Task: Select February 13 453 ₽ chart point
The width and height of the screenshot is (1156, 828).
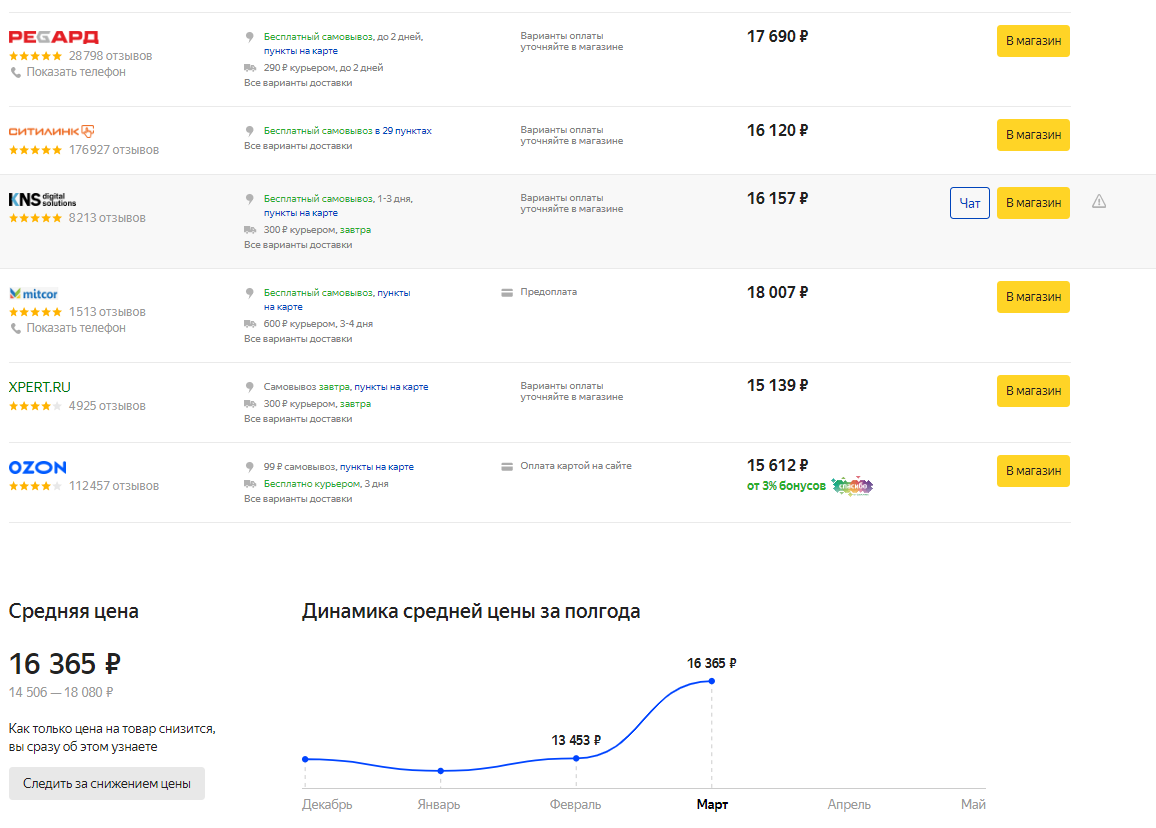Action: click(576, 757)
